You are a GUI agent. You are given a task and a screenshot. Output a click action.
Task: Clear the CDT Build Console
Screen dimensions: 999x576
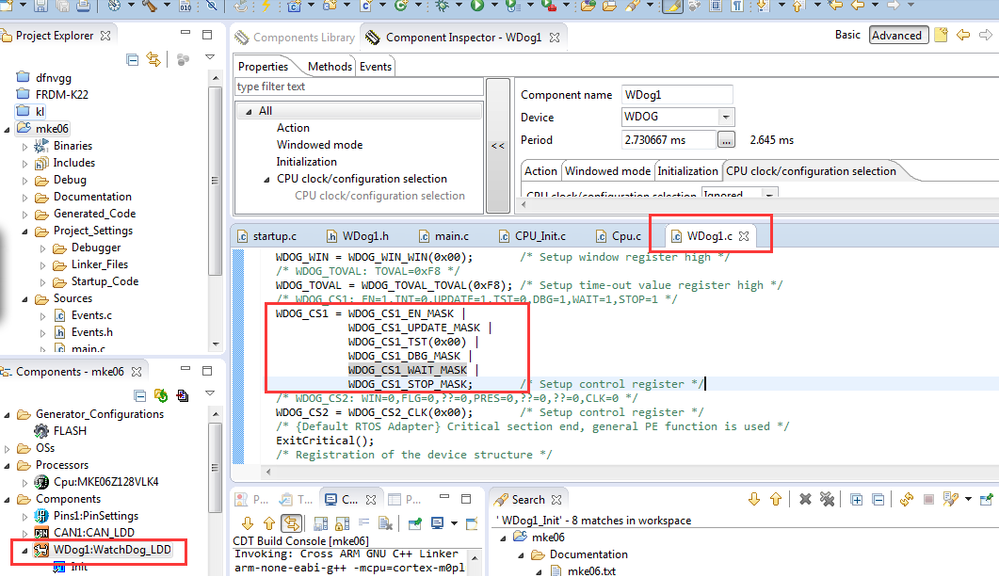tap(385, 524)
